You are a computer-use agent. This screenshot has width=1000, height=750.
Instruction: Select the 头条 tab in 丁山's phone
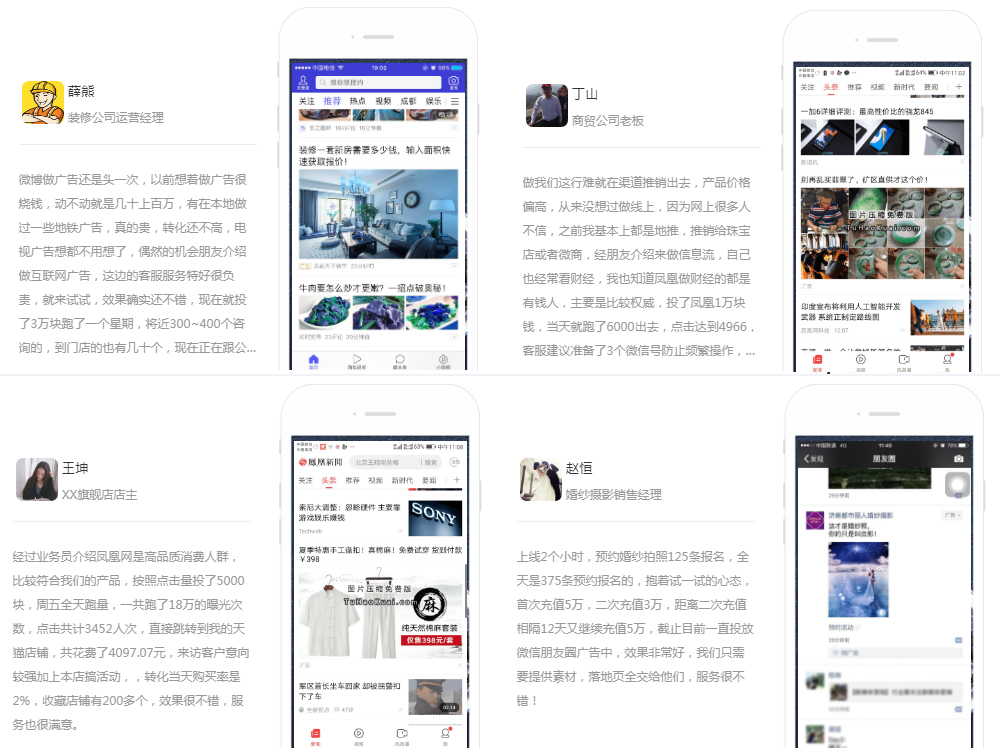(x=831, y=87)
